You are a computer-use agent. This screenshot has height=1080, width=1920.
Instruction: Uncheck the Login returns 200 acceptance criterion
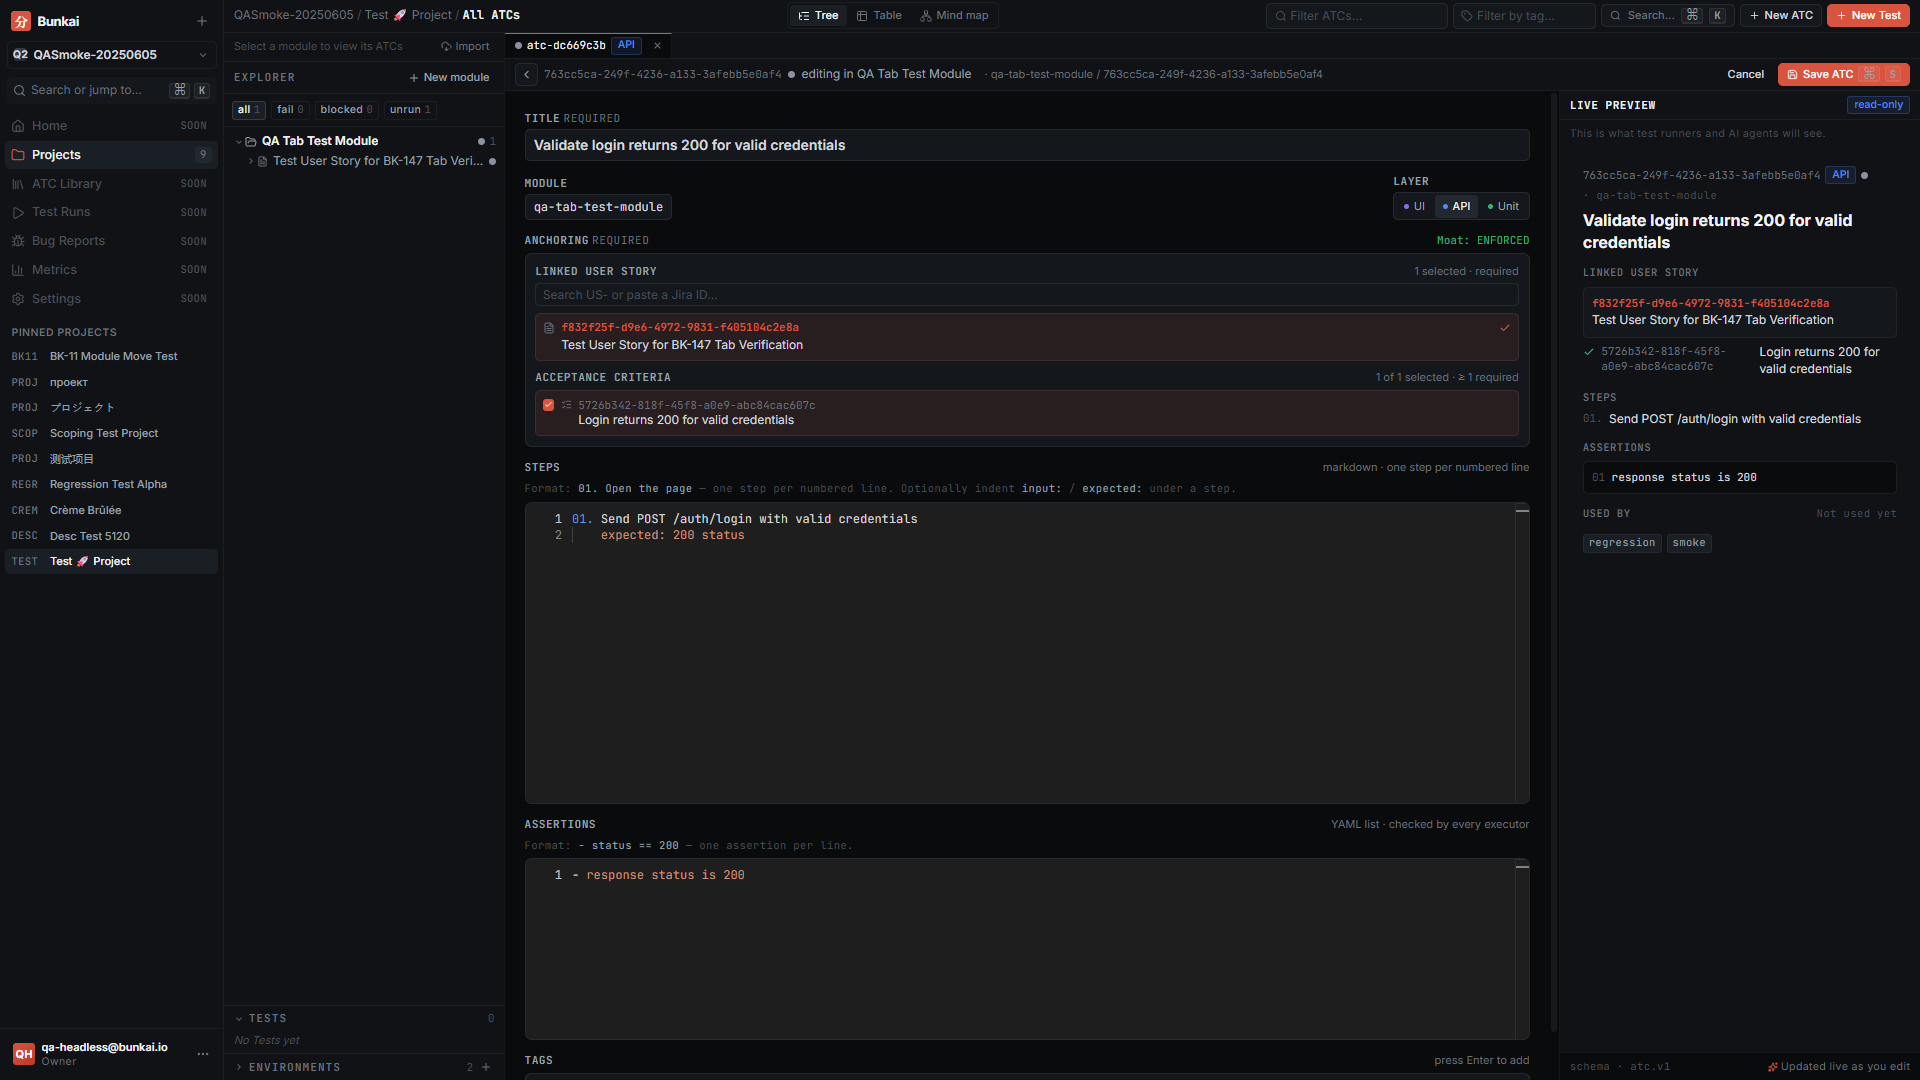[548, 406]
